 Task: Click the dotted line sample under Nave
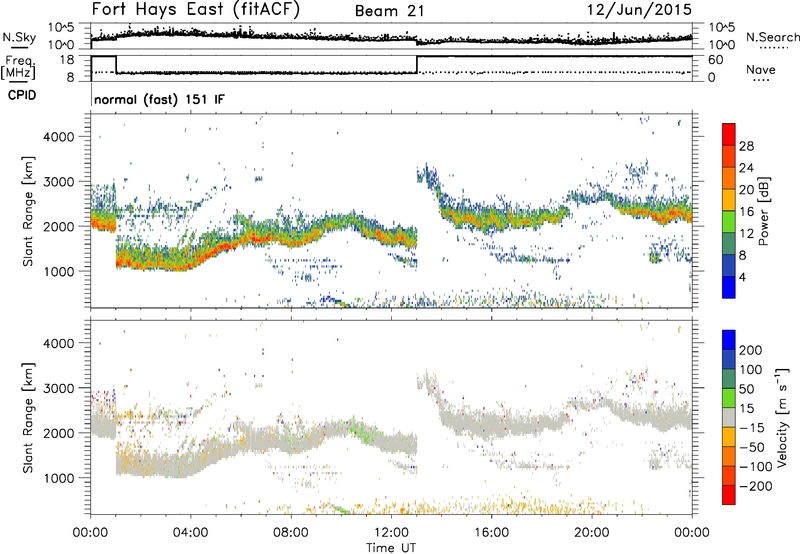tap(761, 81)
